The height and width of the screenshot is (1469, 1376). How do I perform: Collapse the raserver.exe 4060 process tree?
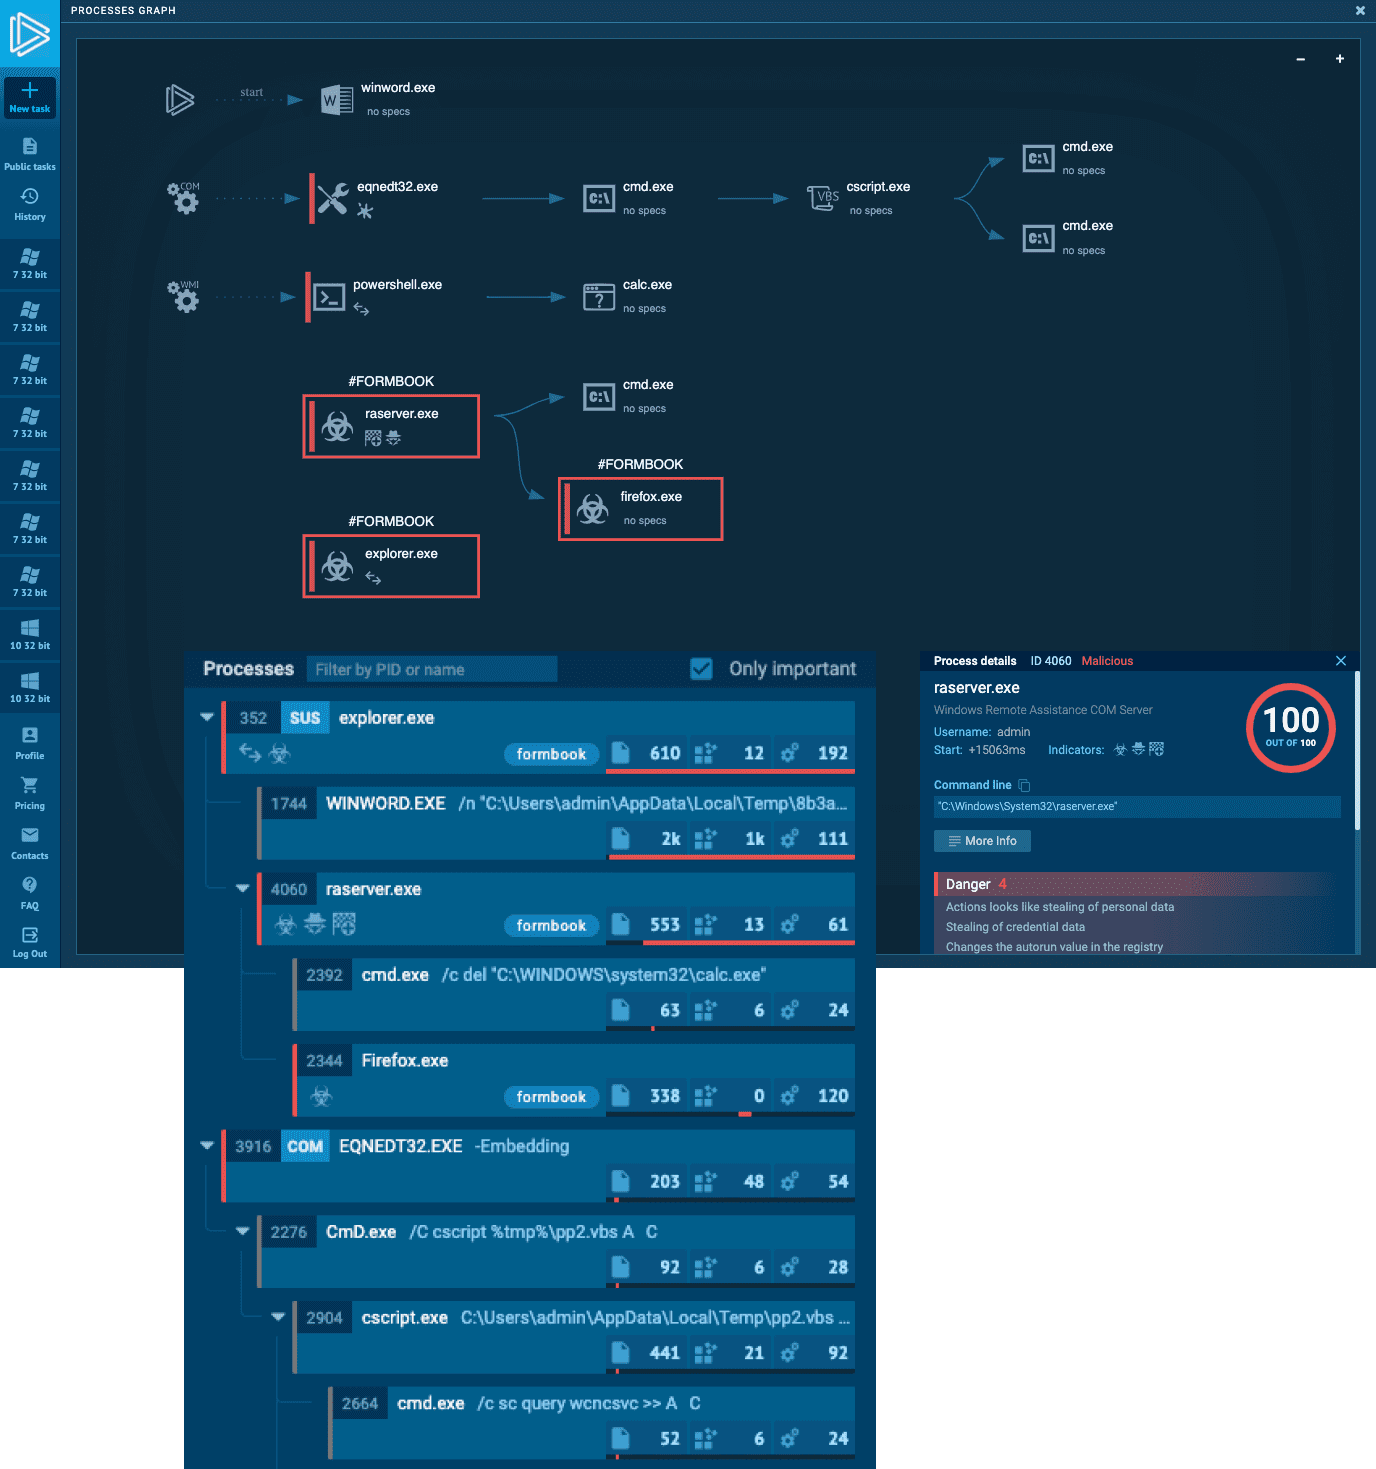click(242, 888)
